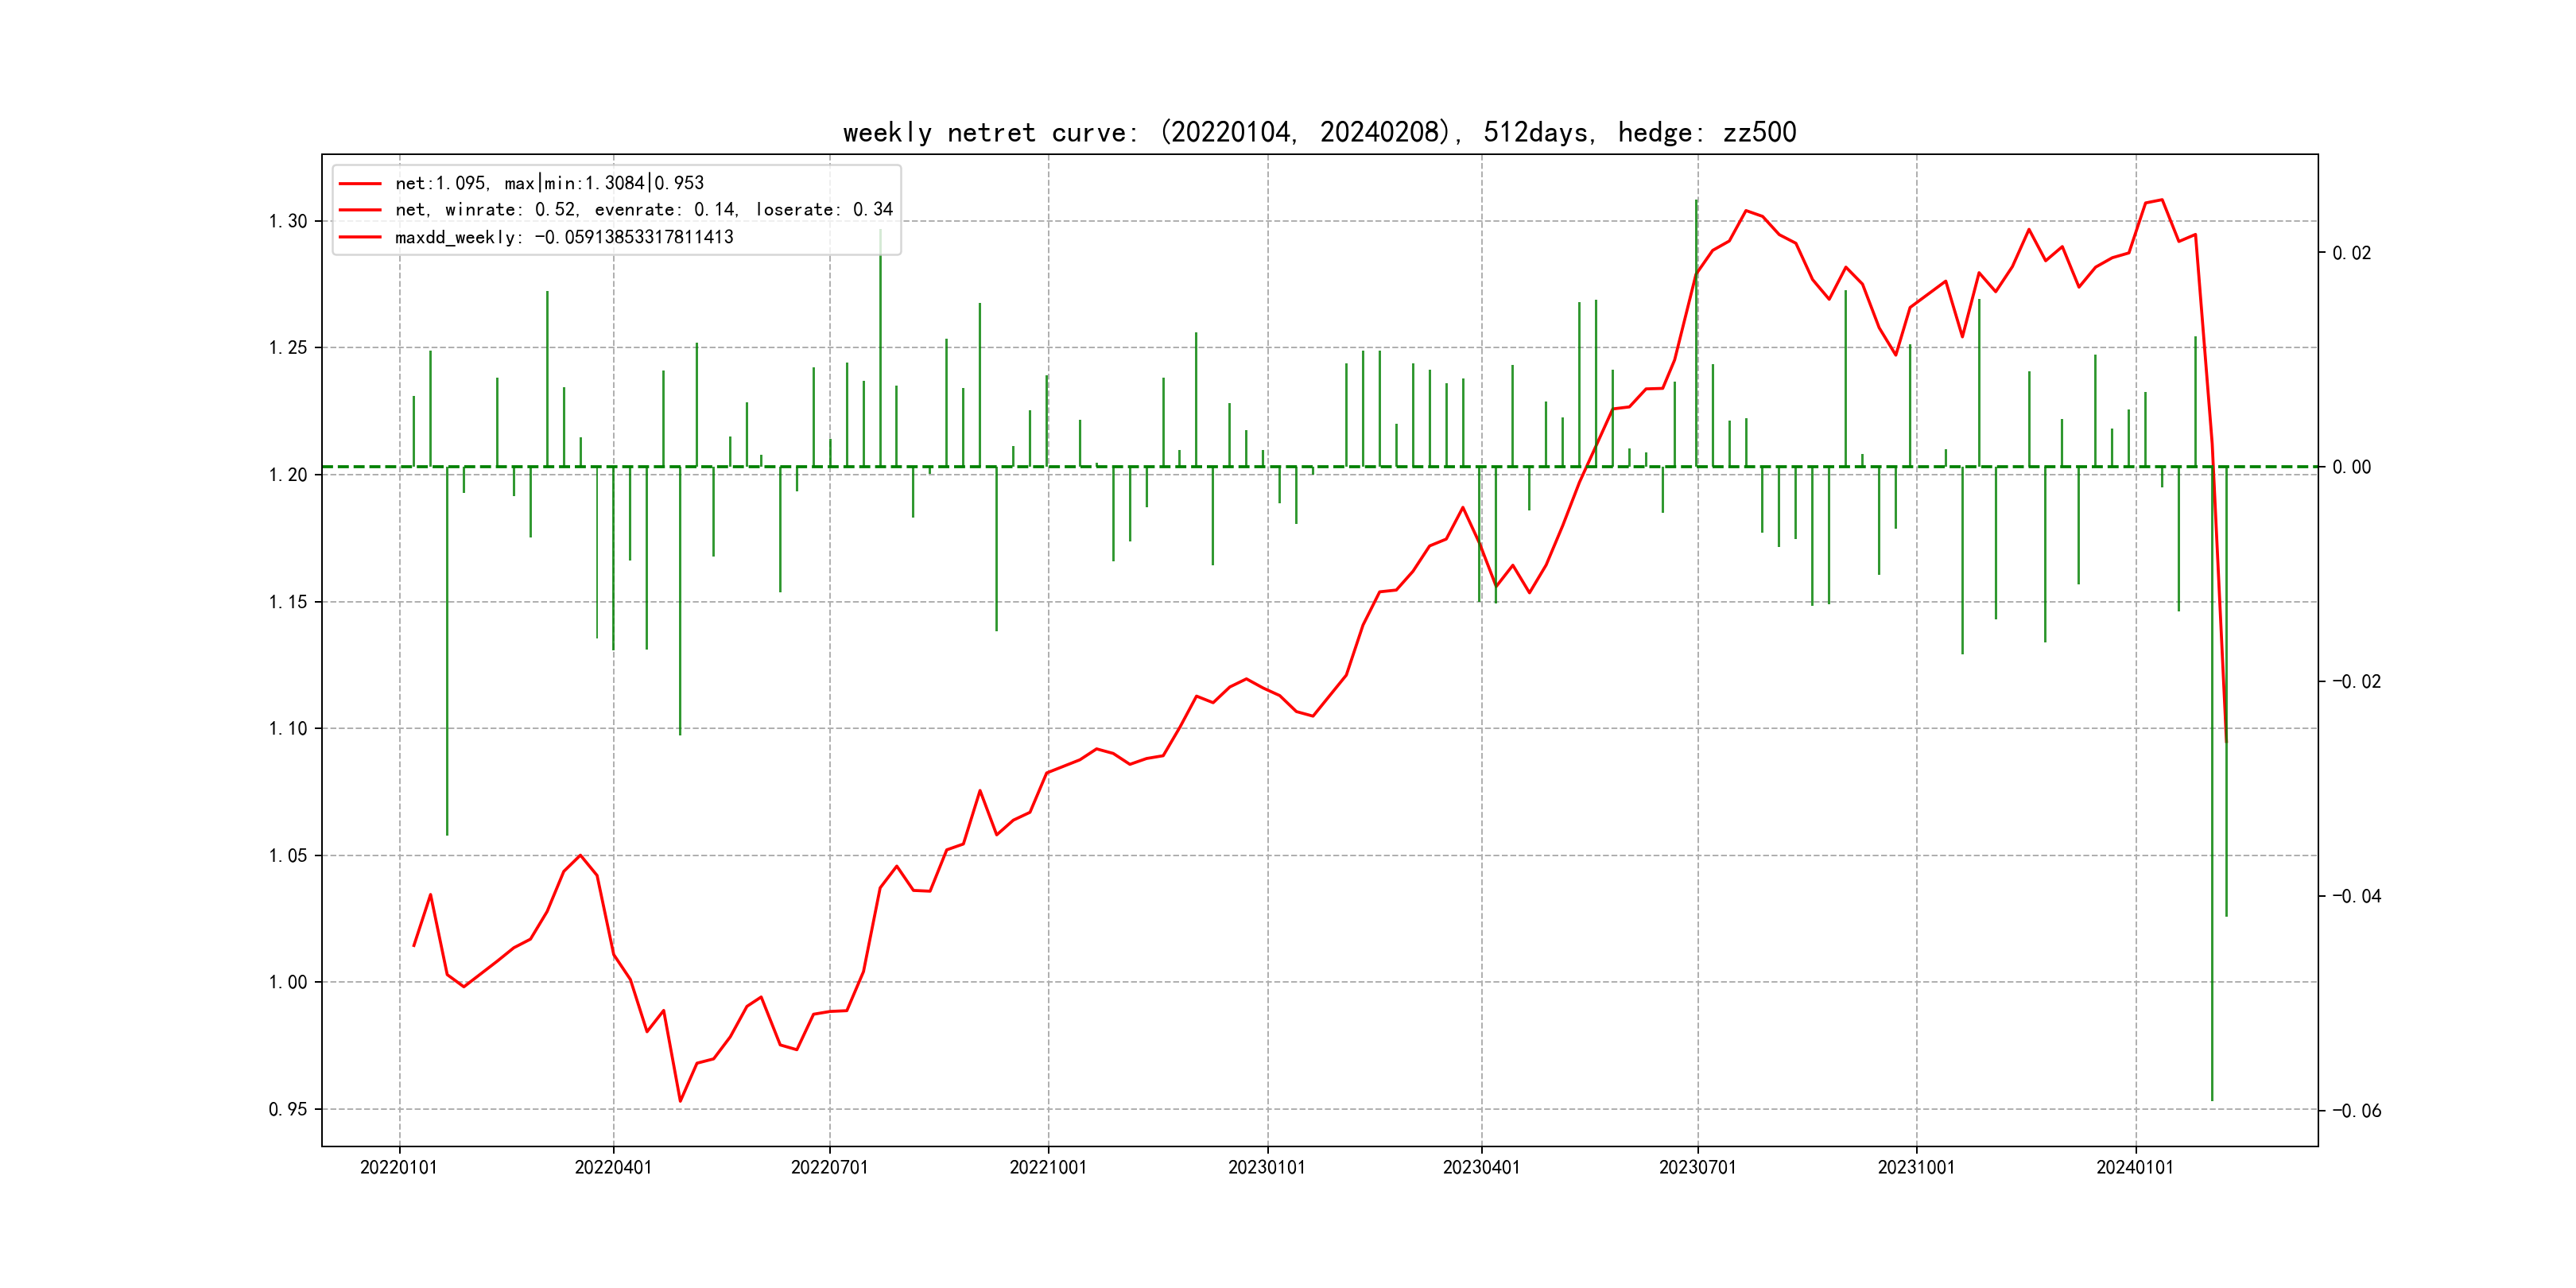Click the 20221001 x-axis label
Image resolution: width=2576 pixels, height=1288 pixels.
[1048, 1167]
